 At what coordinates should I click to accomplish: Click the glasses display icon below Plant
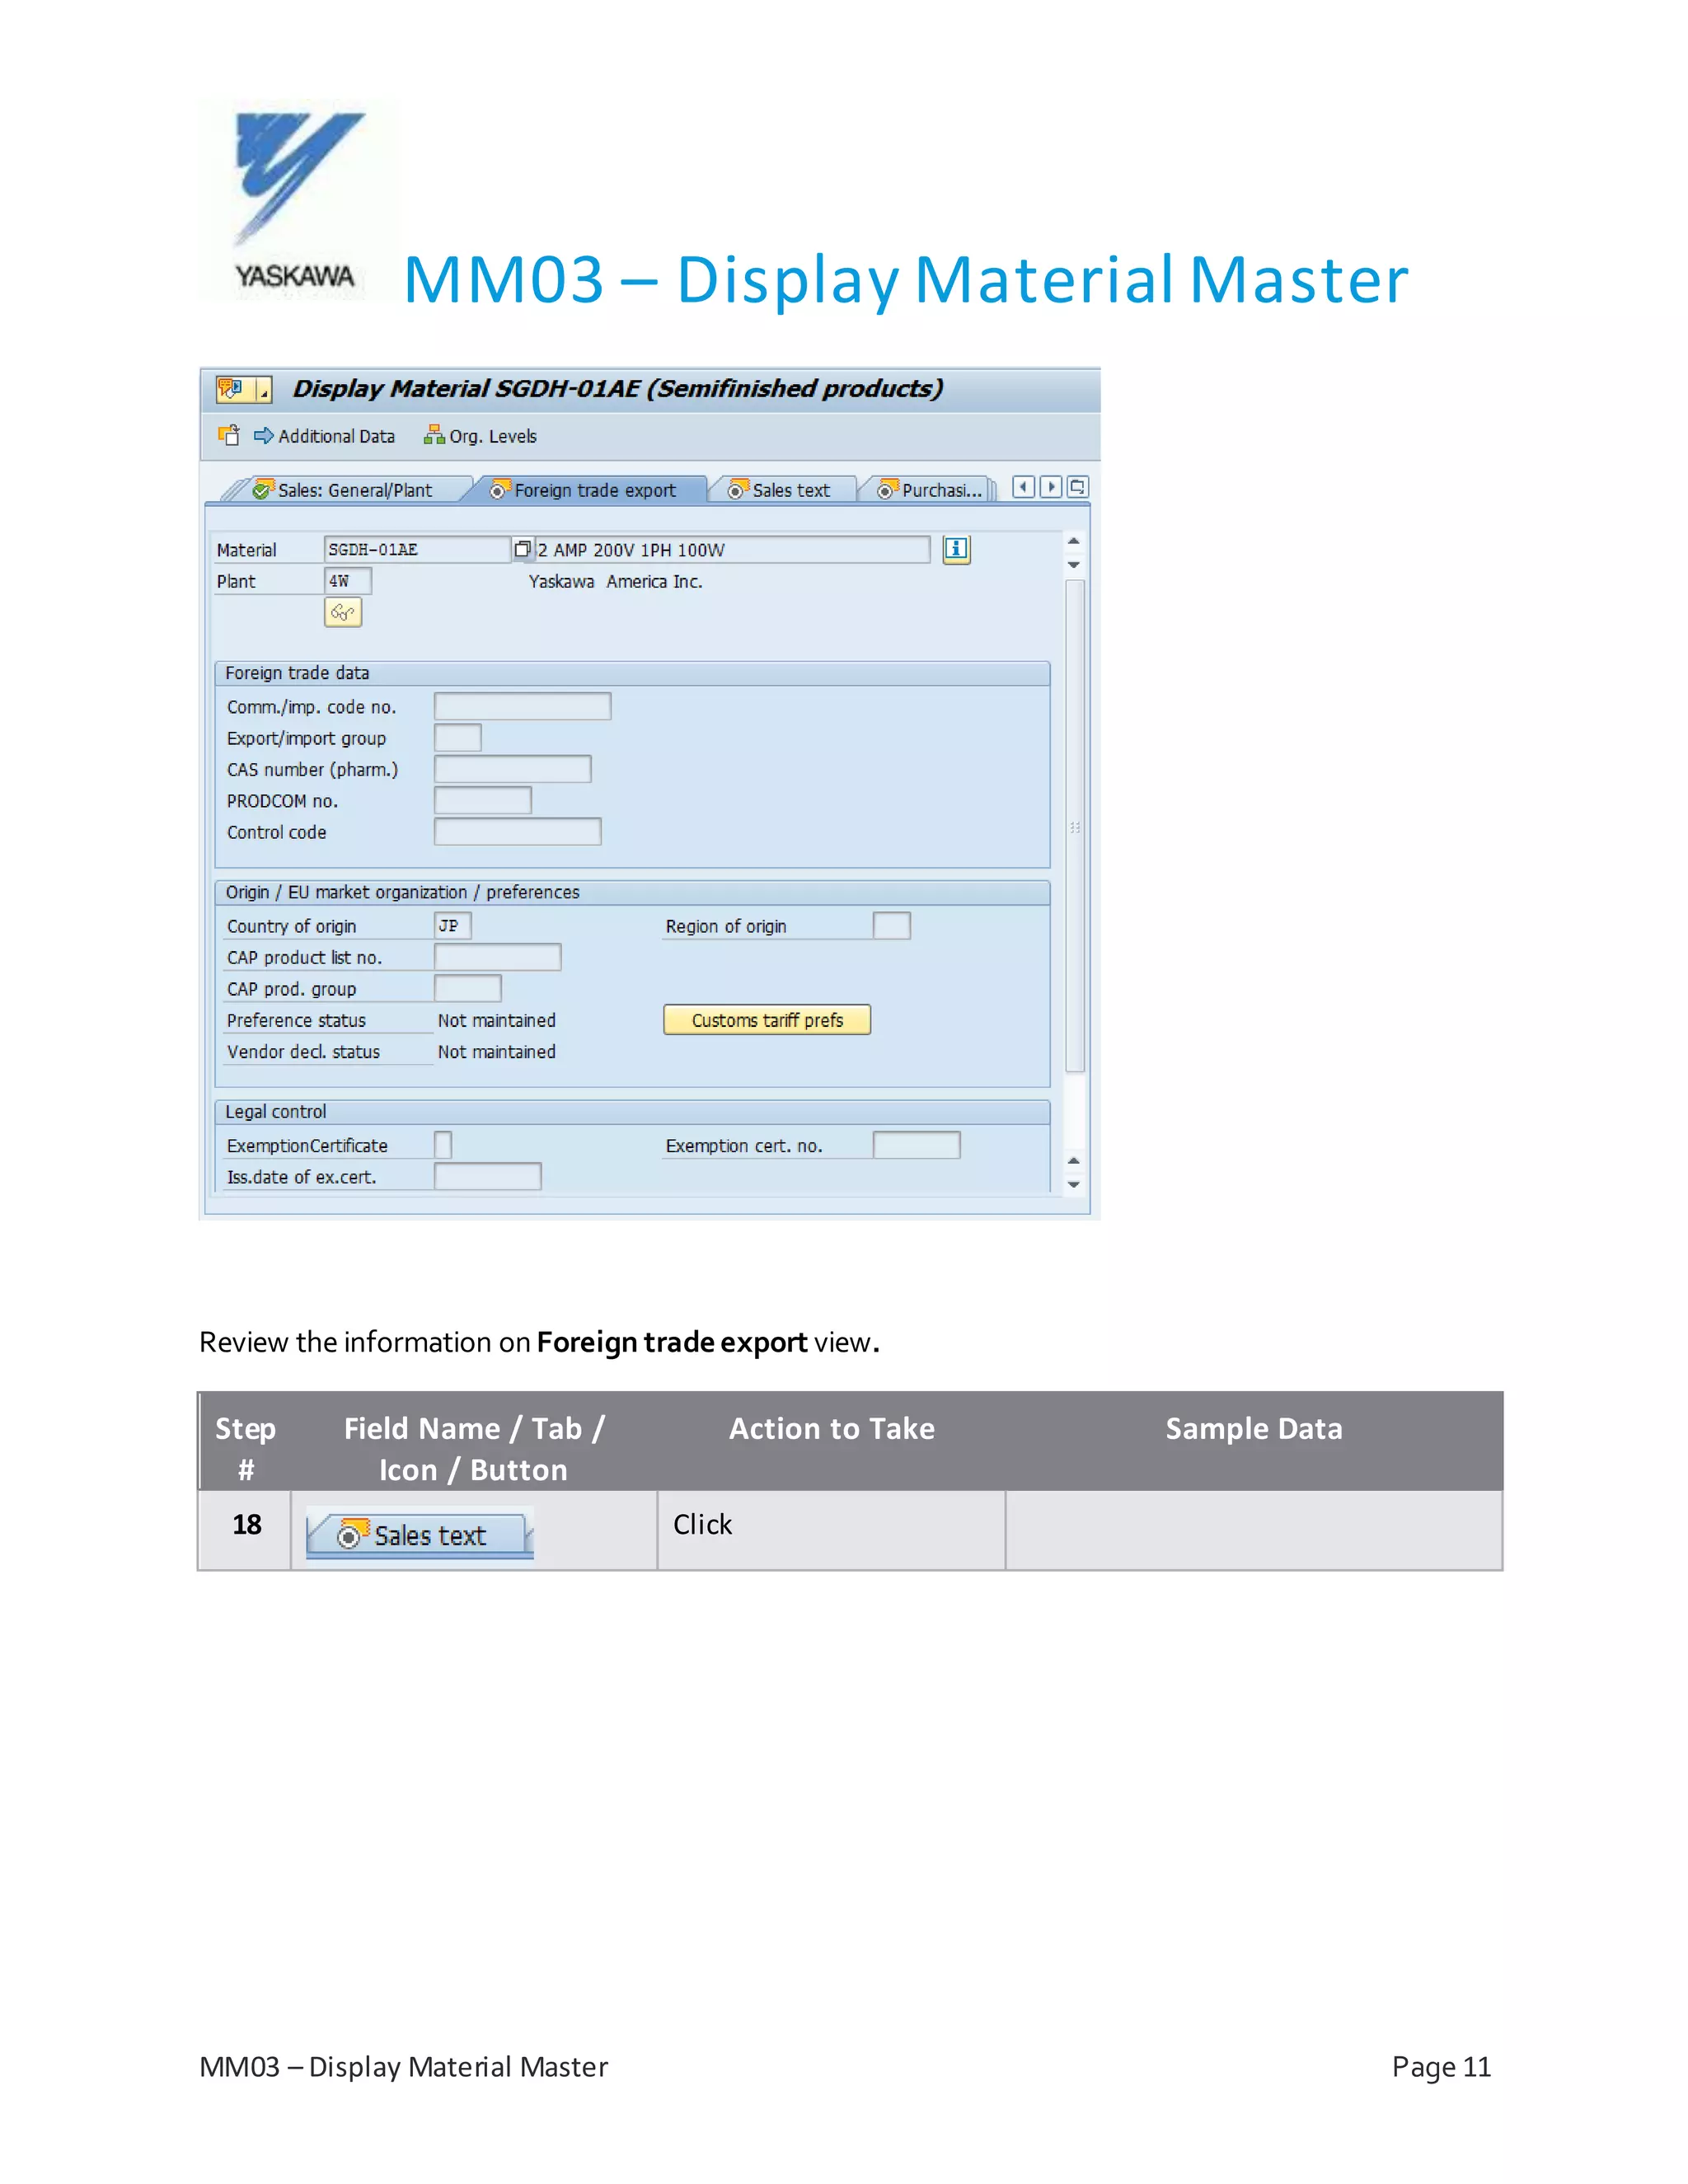343,612
